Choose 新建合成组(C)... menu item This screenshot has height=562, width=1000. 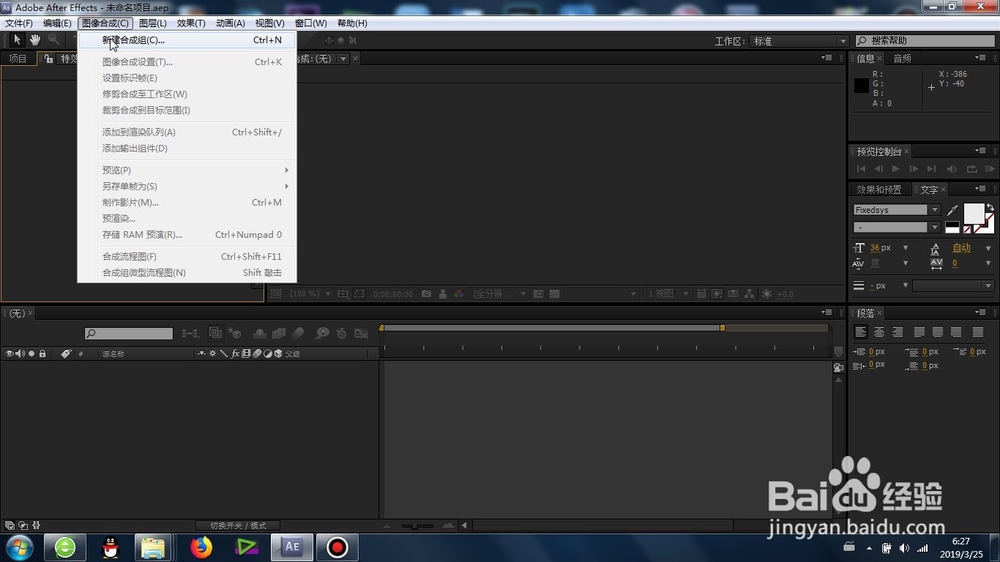[x=187, y=40]
